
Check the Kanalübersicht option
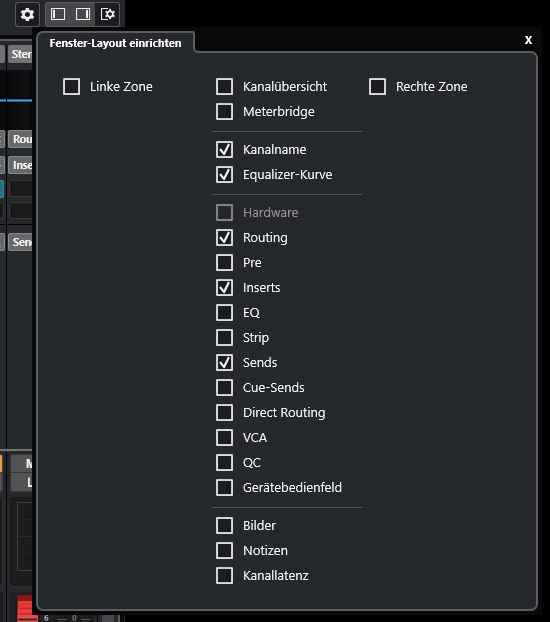[x=225, y=86]
